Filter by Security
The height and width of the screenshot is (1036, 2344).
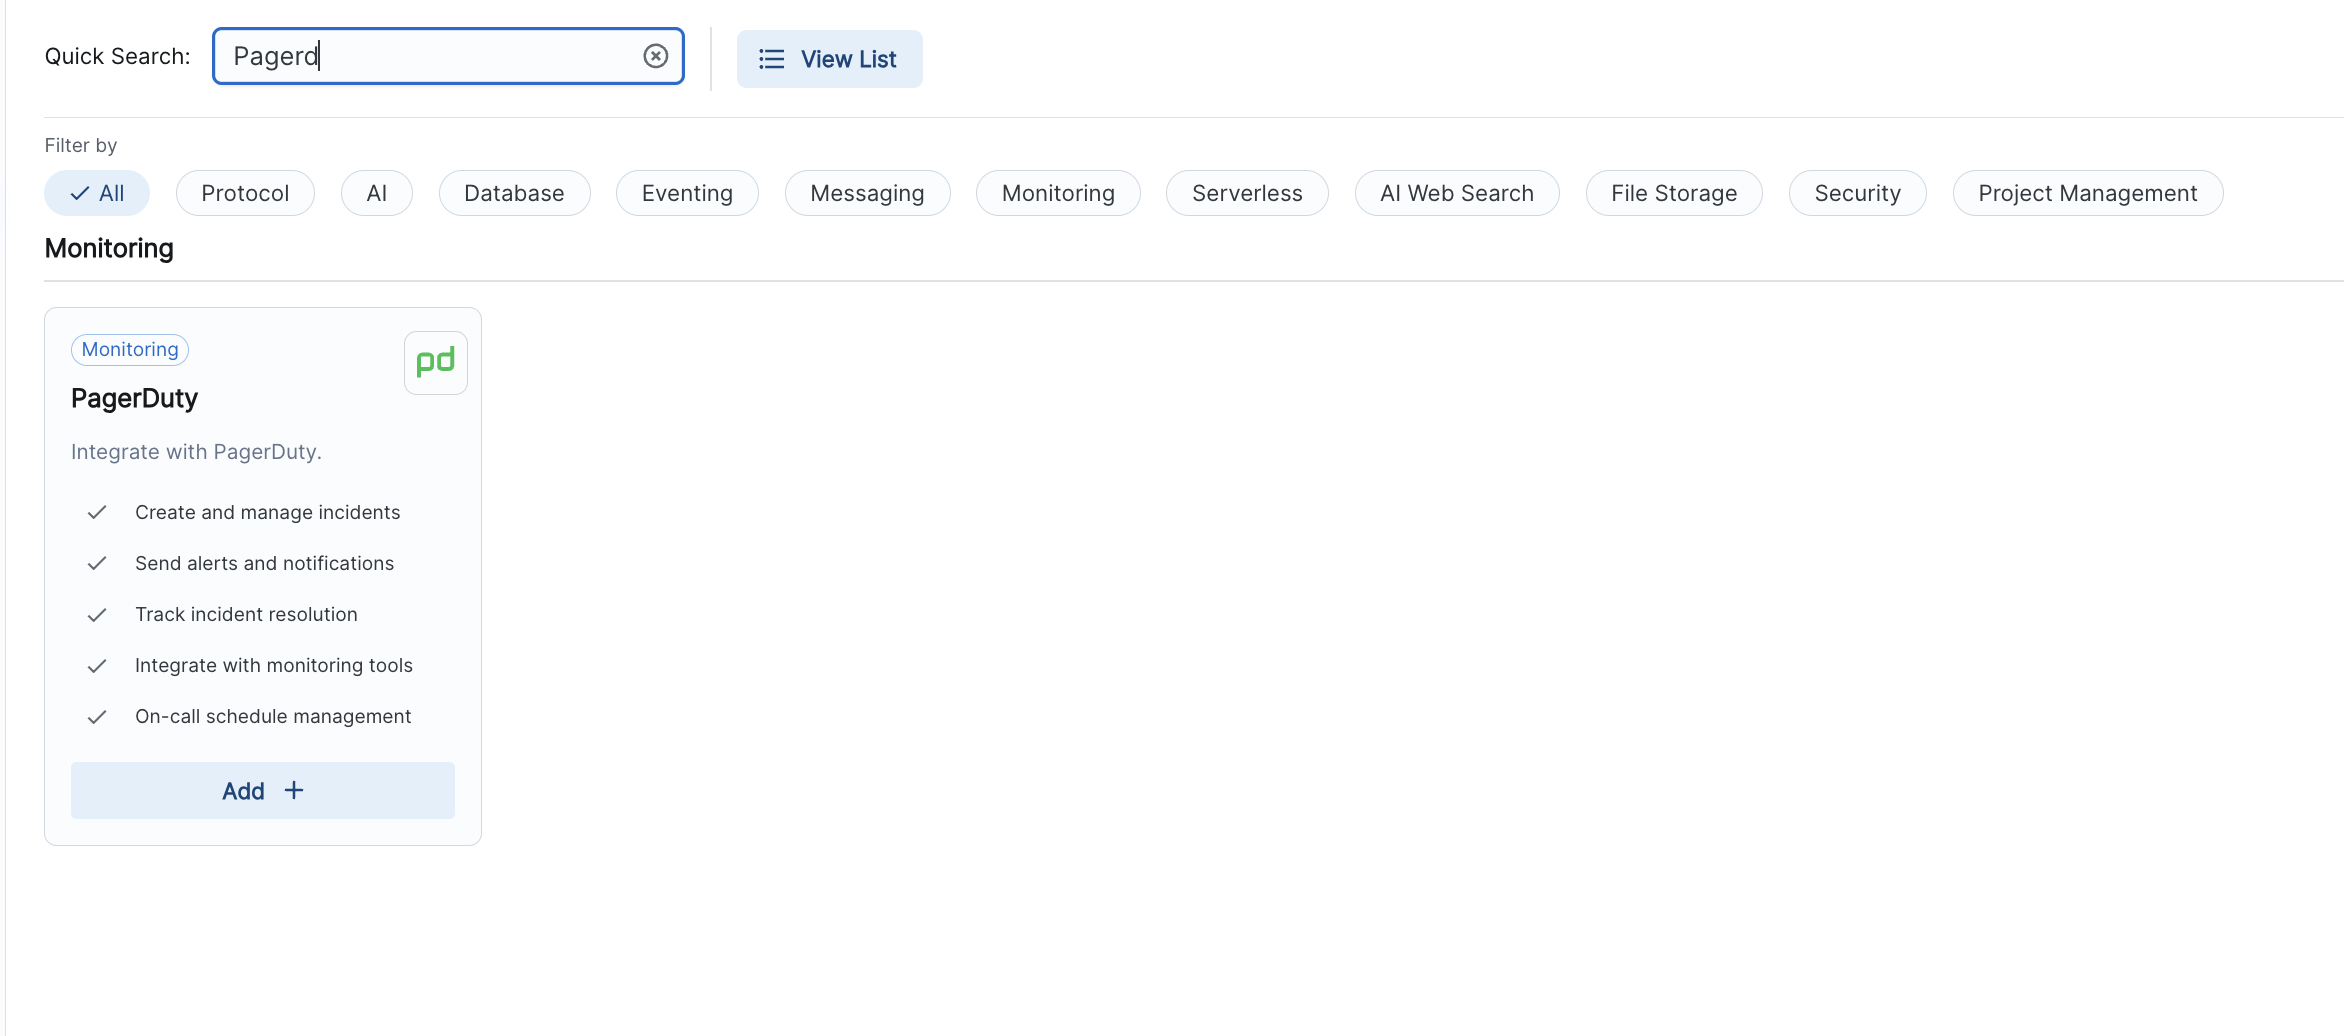(1857, 193)
